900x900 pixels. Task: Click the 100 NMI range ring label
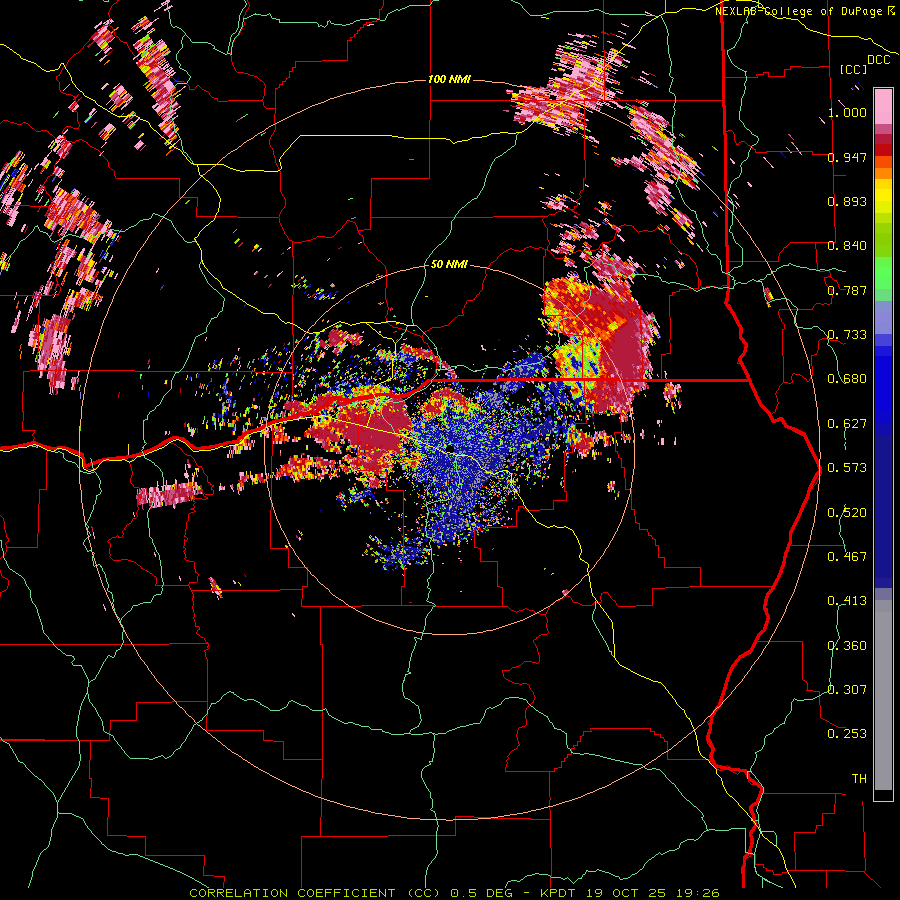point(449,79)
